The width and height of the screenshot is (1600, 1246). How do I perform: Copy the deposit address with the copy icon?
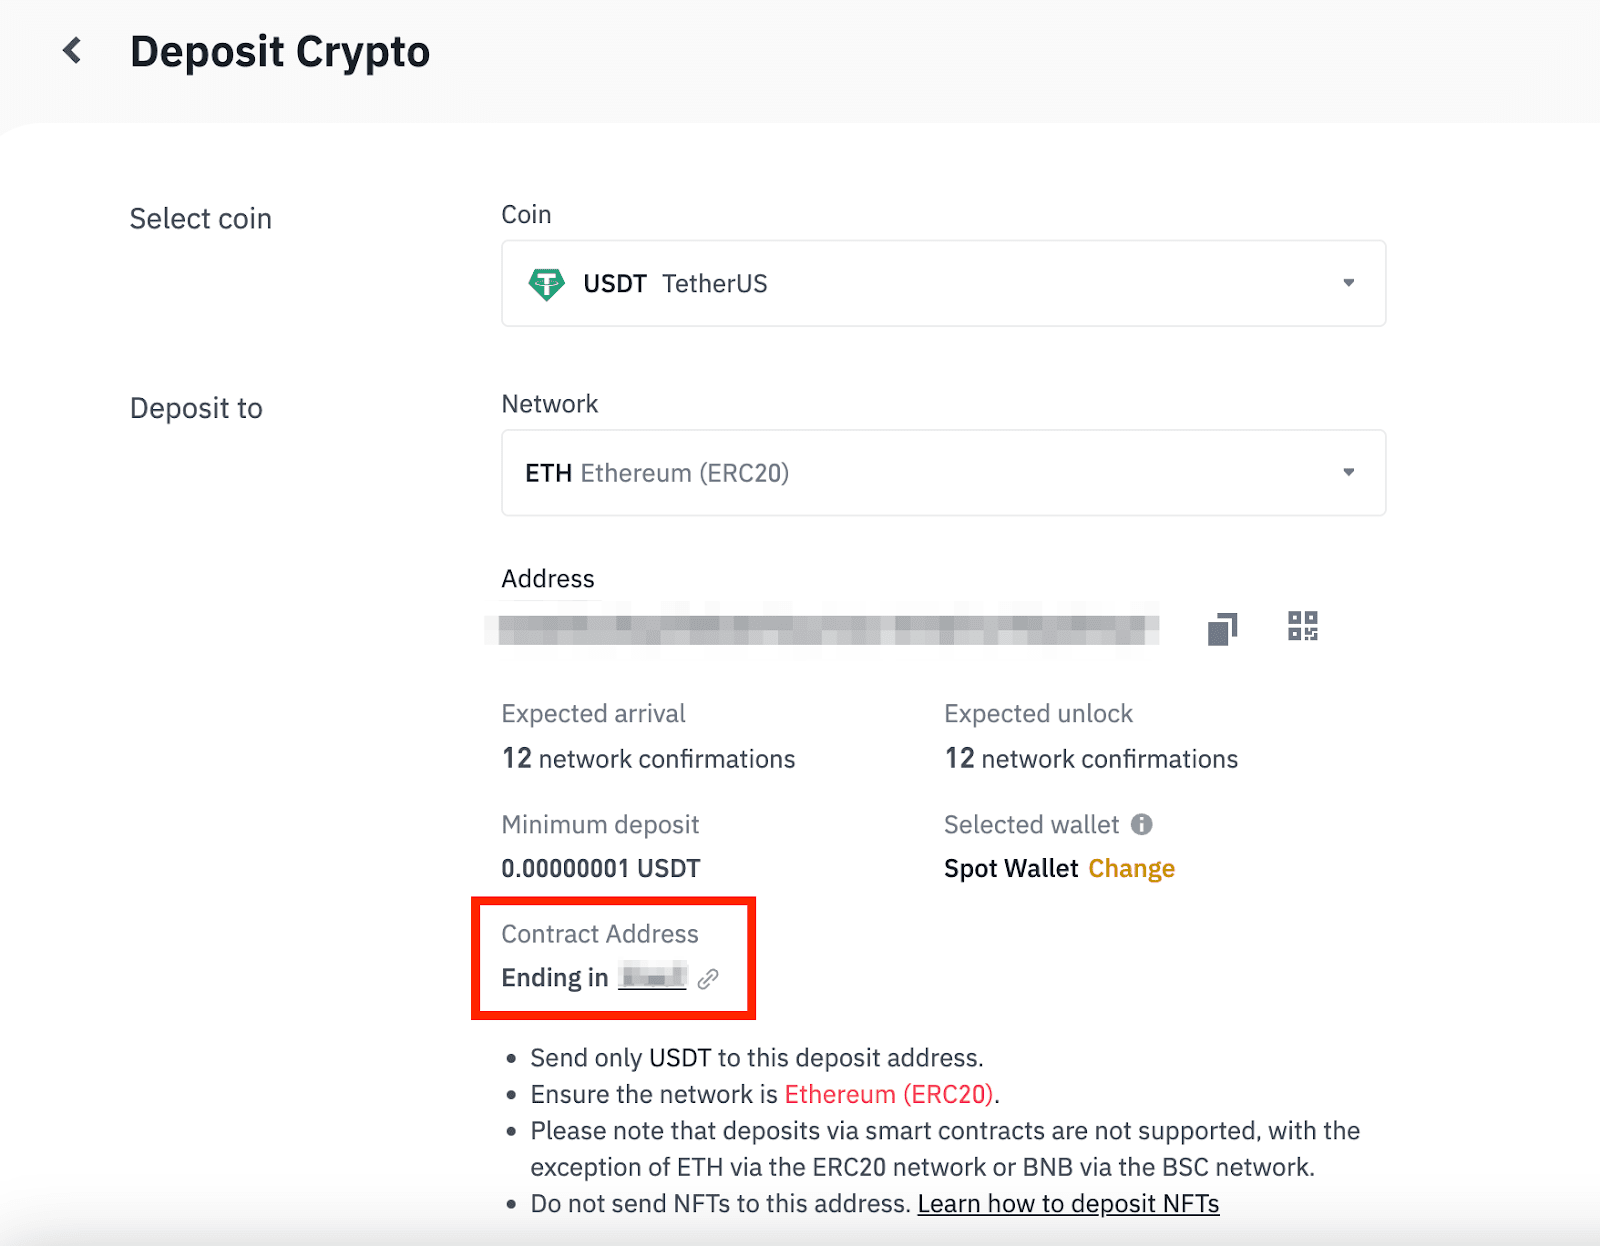coord(1221,628)
